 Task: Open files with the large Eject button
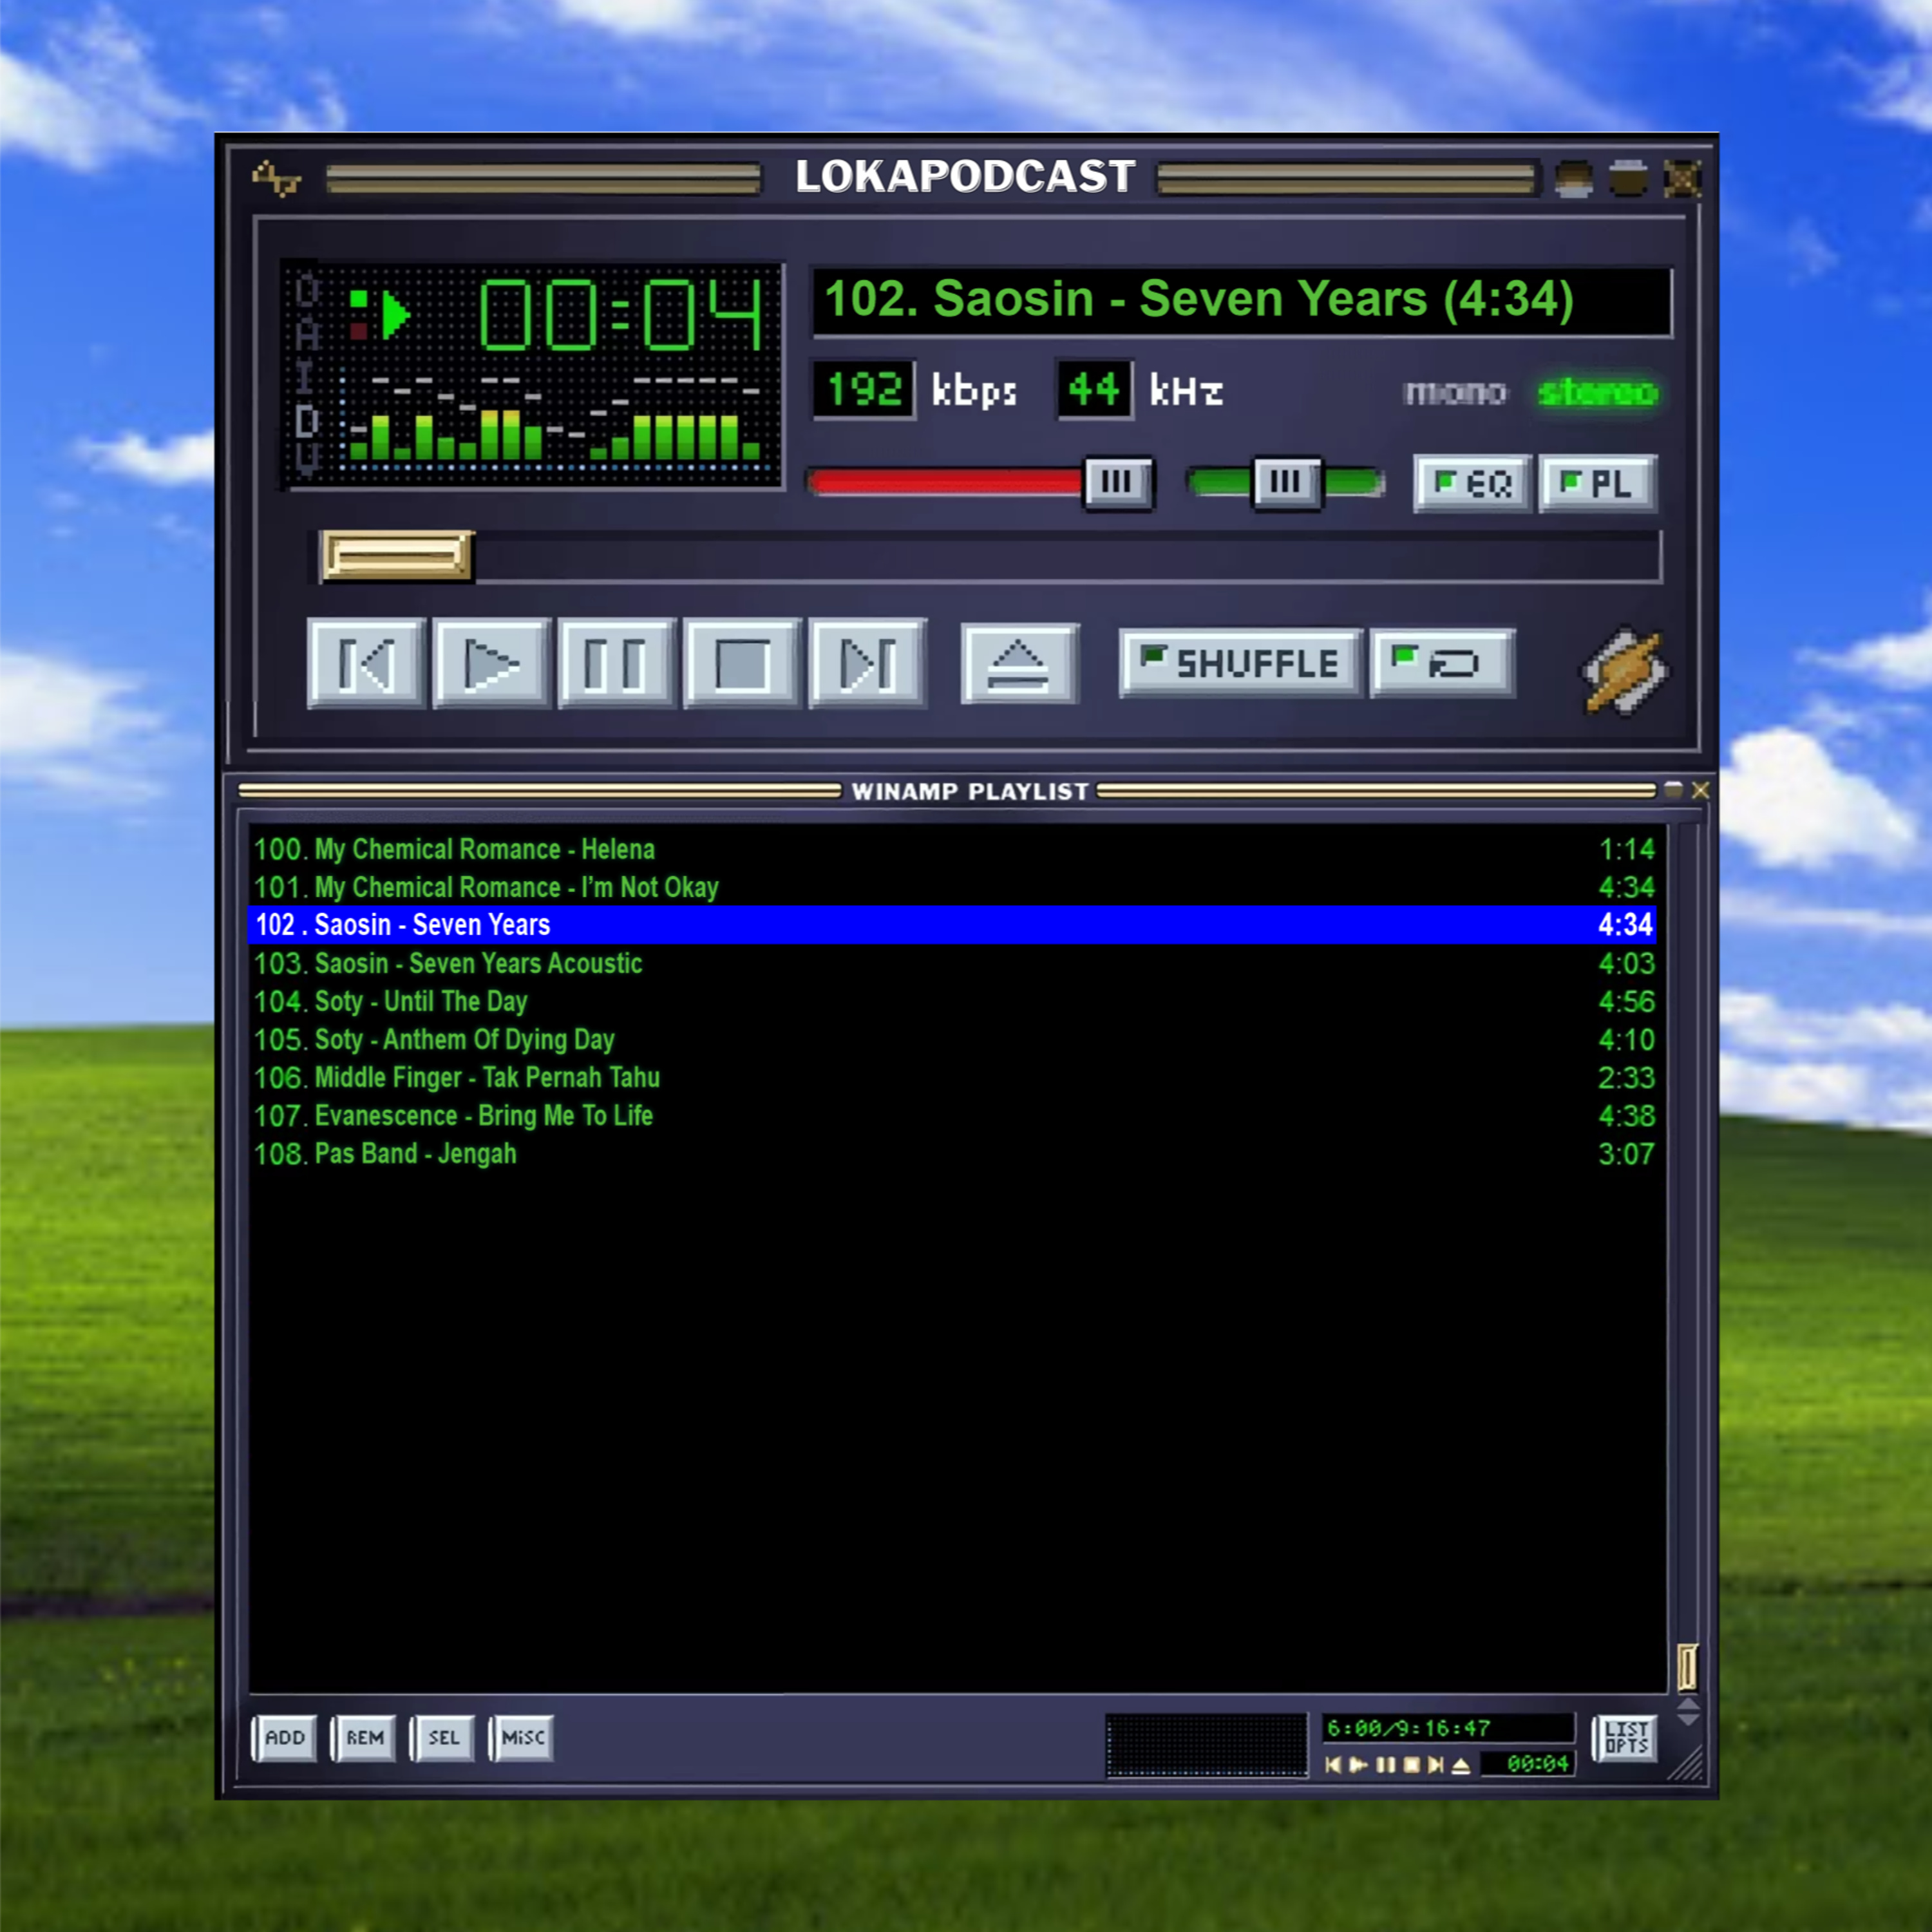coord(1020,664)
